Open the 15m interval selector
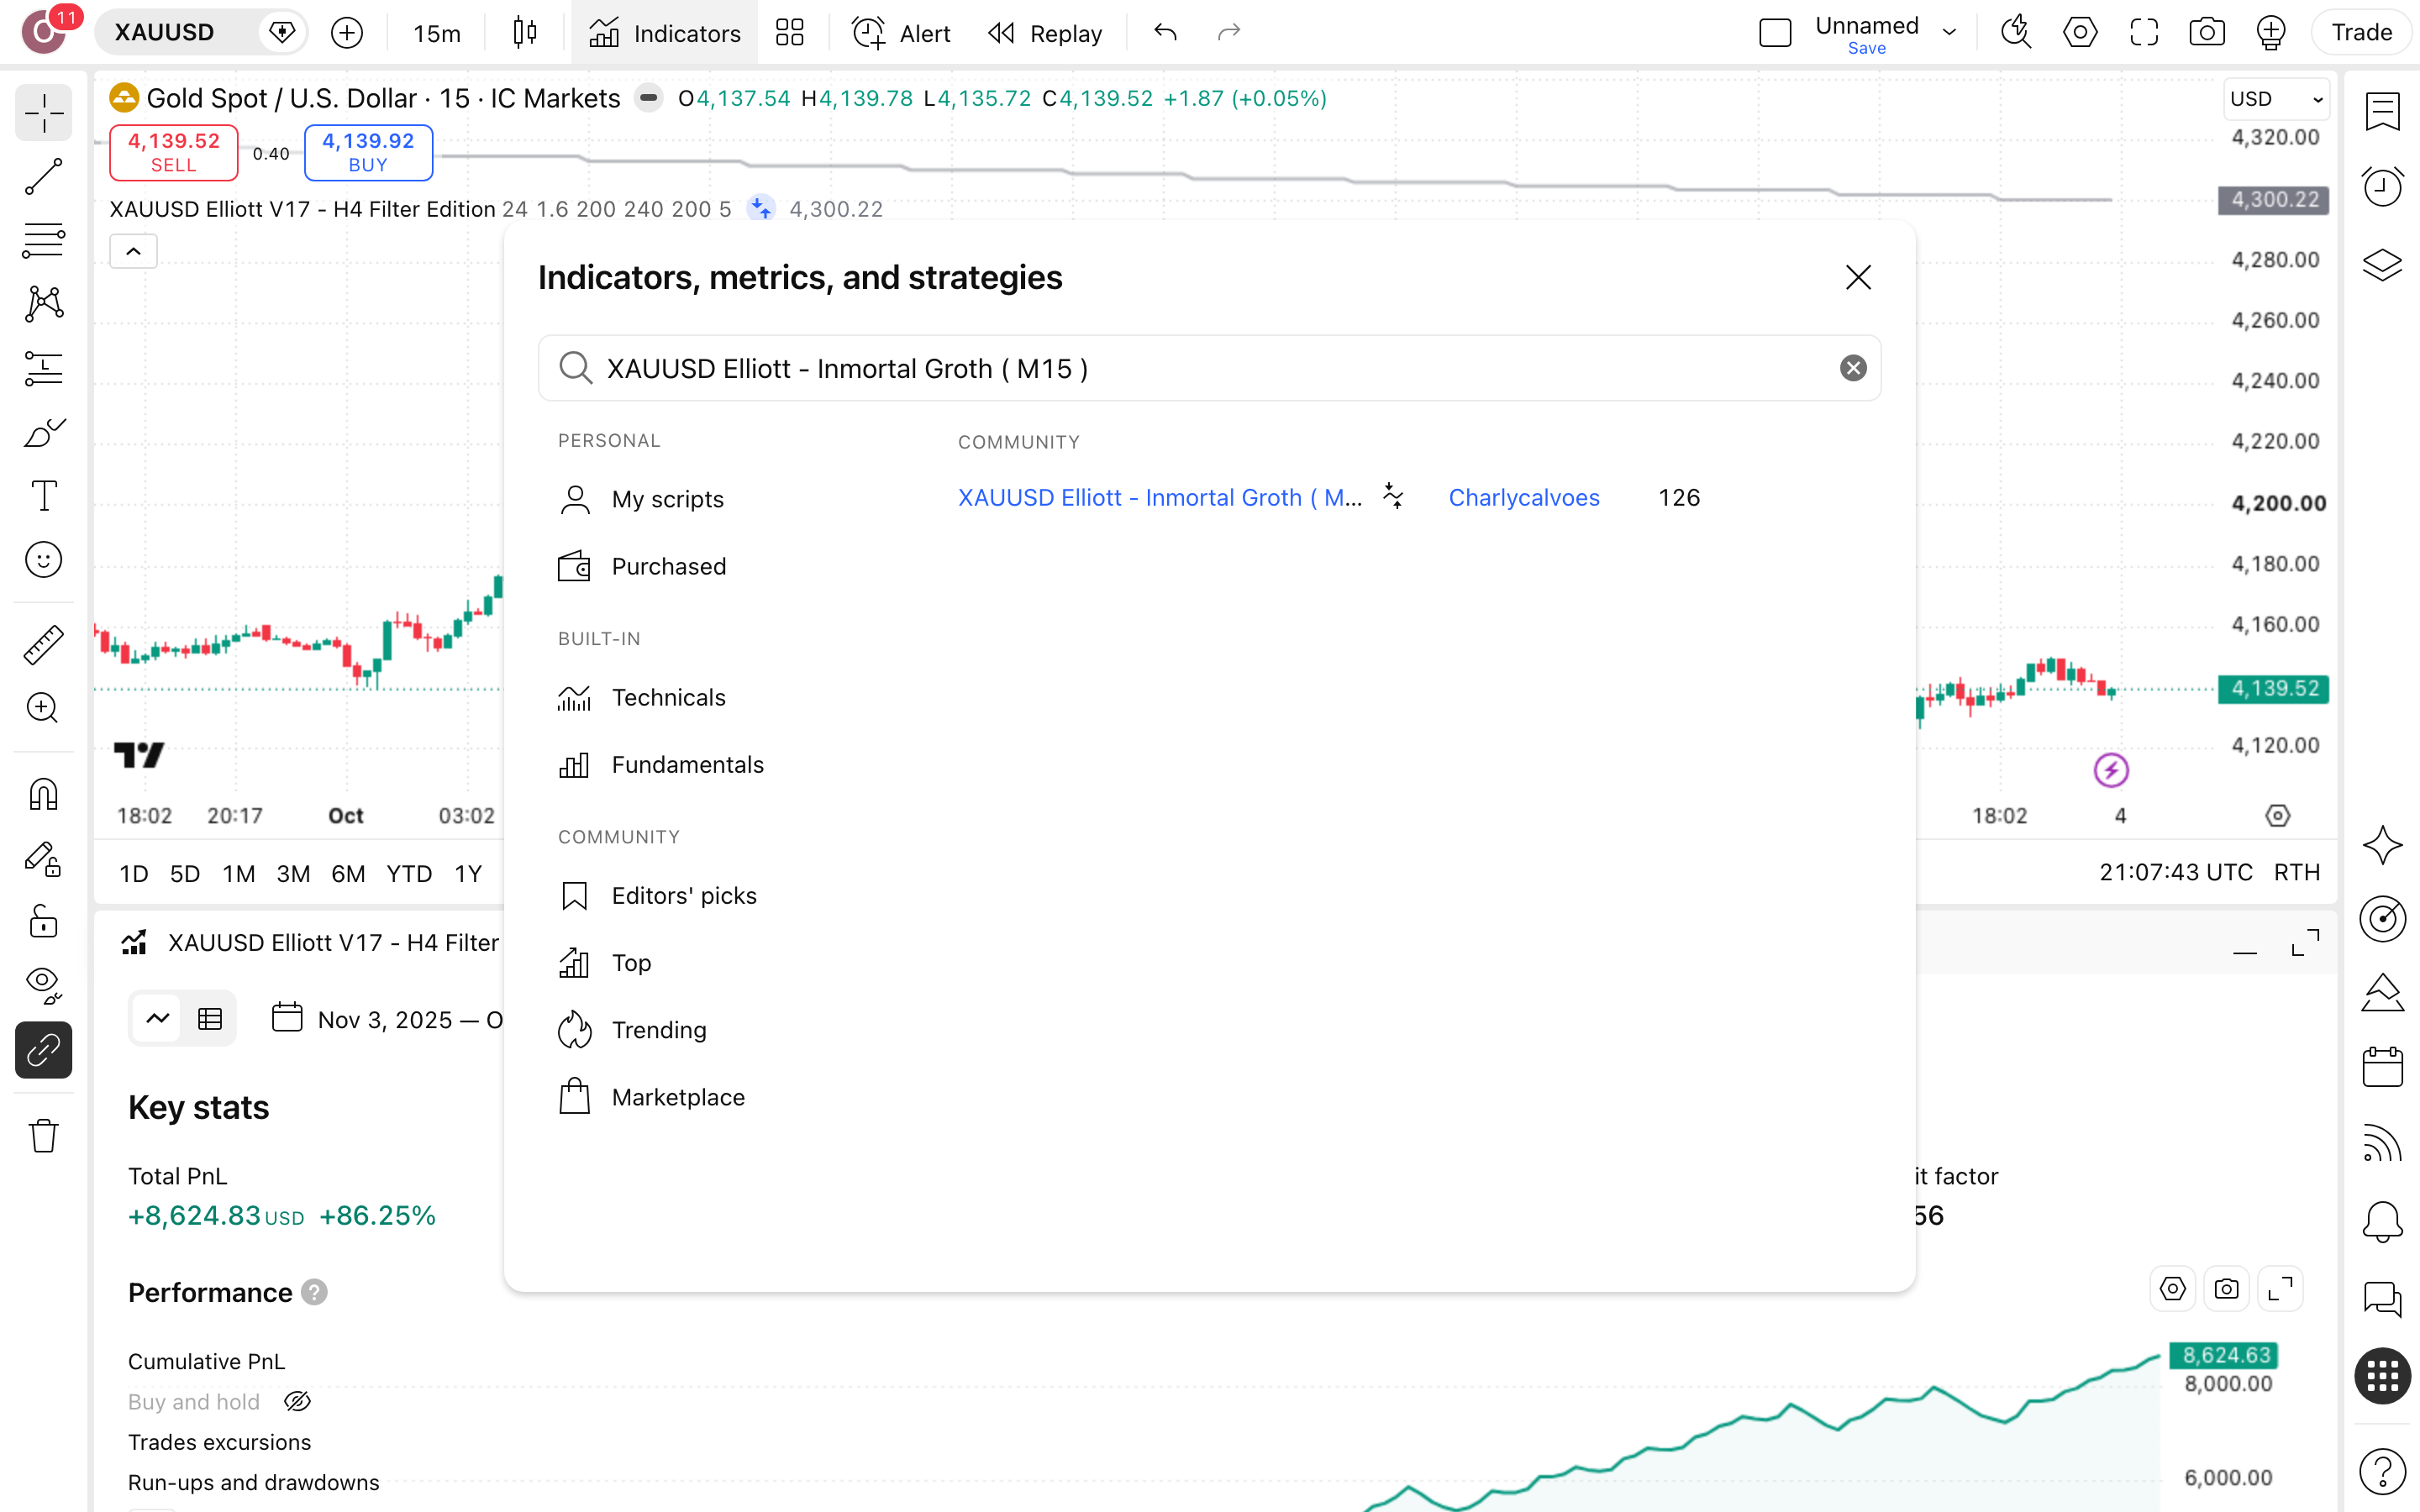Screen dimensions: 2420x1512 [x=436, y=33]
